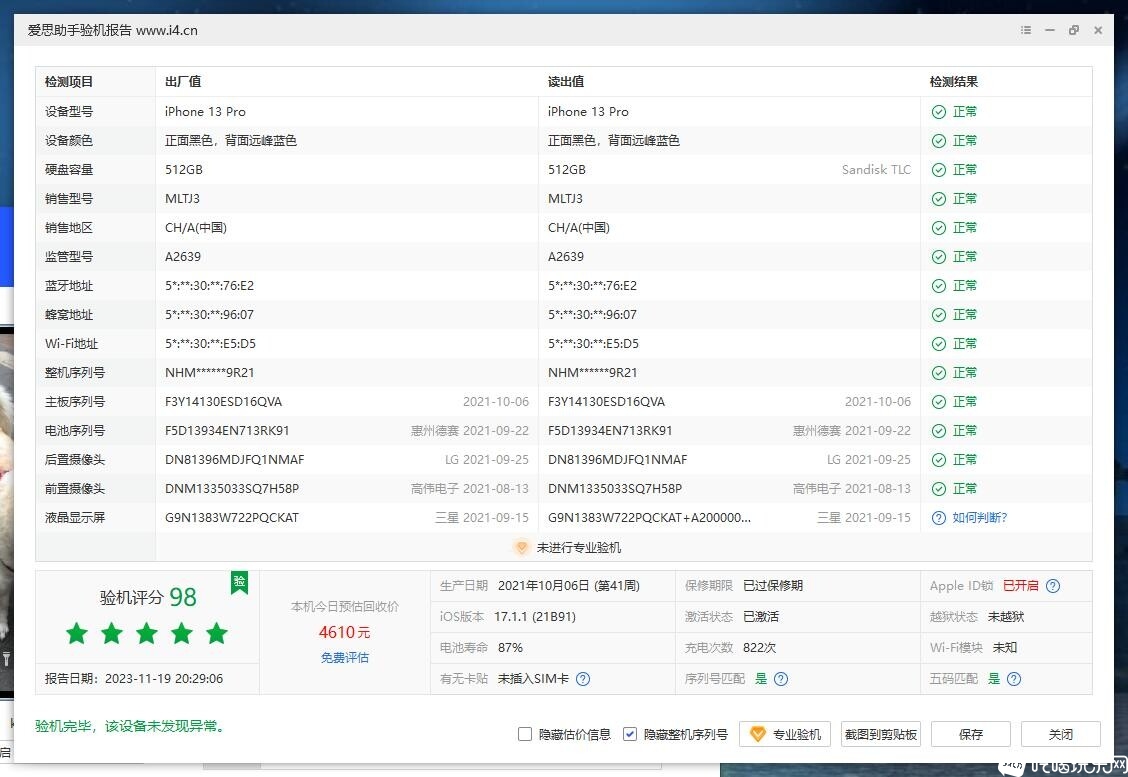Click the Apple ID锁 已开启 status
1128x777 pixels.
click(x=1020, y=586)
